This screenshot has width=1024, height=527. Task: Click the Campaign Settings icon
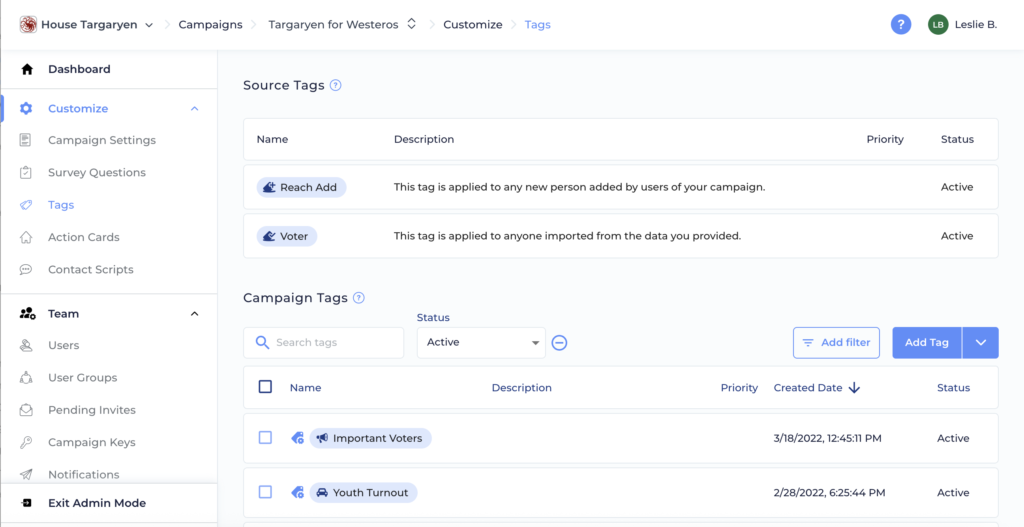(x=25, y=140)
